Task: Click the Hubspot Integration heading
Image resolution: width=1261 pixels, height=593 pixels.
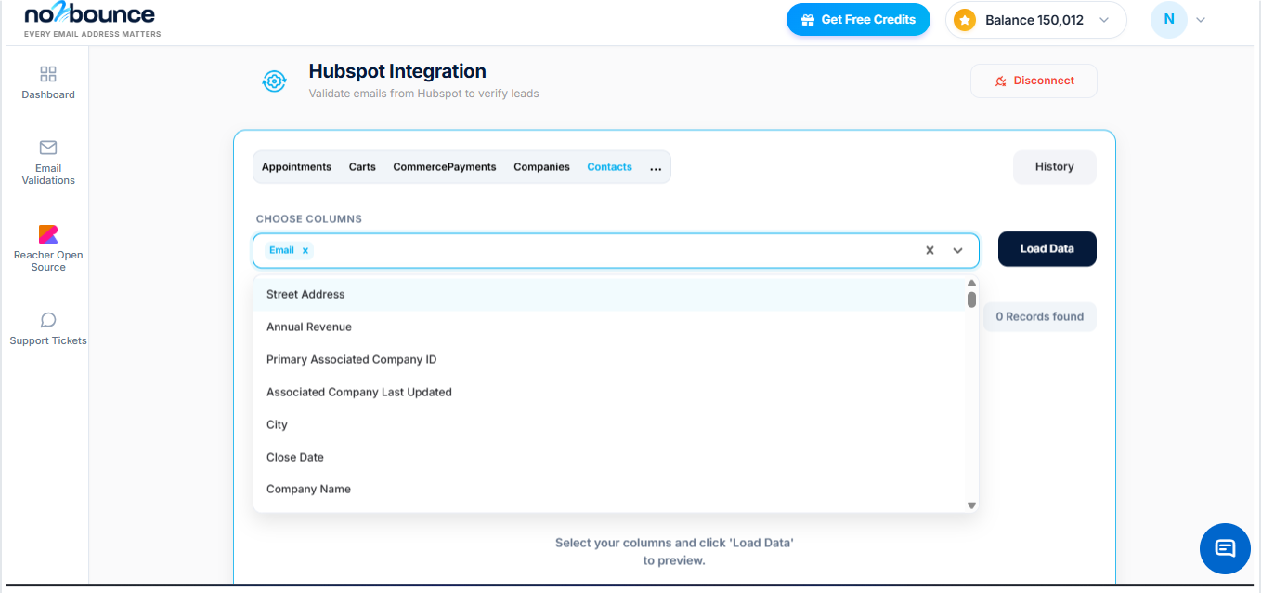Action: [x=398, y=72]
